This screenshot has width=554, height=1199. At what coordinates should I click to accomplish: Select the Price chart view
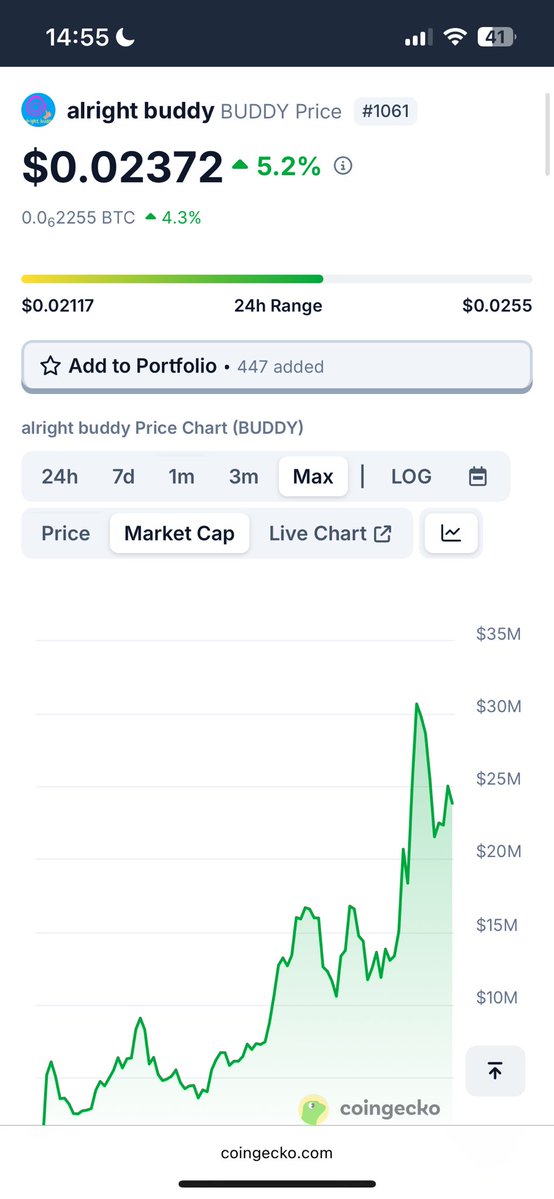click(66, 533)
